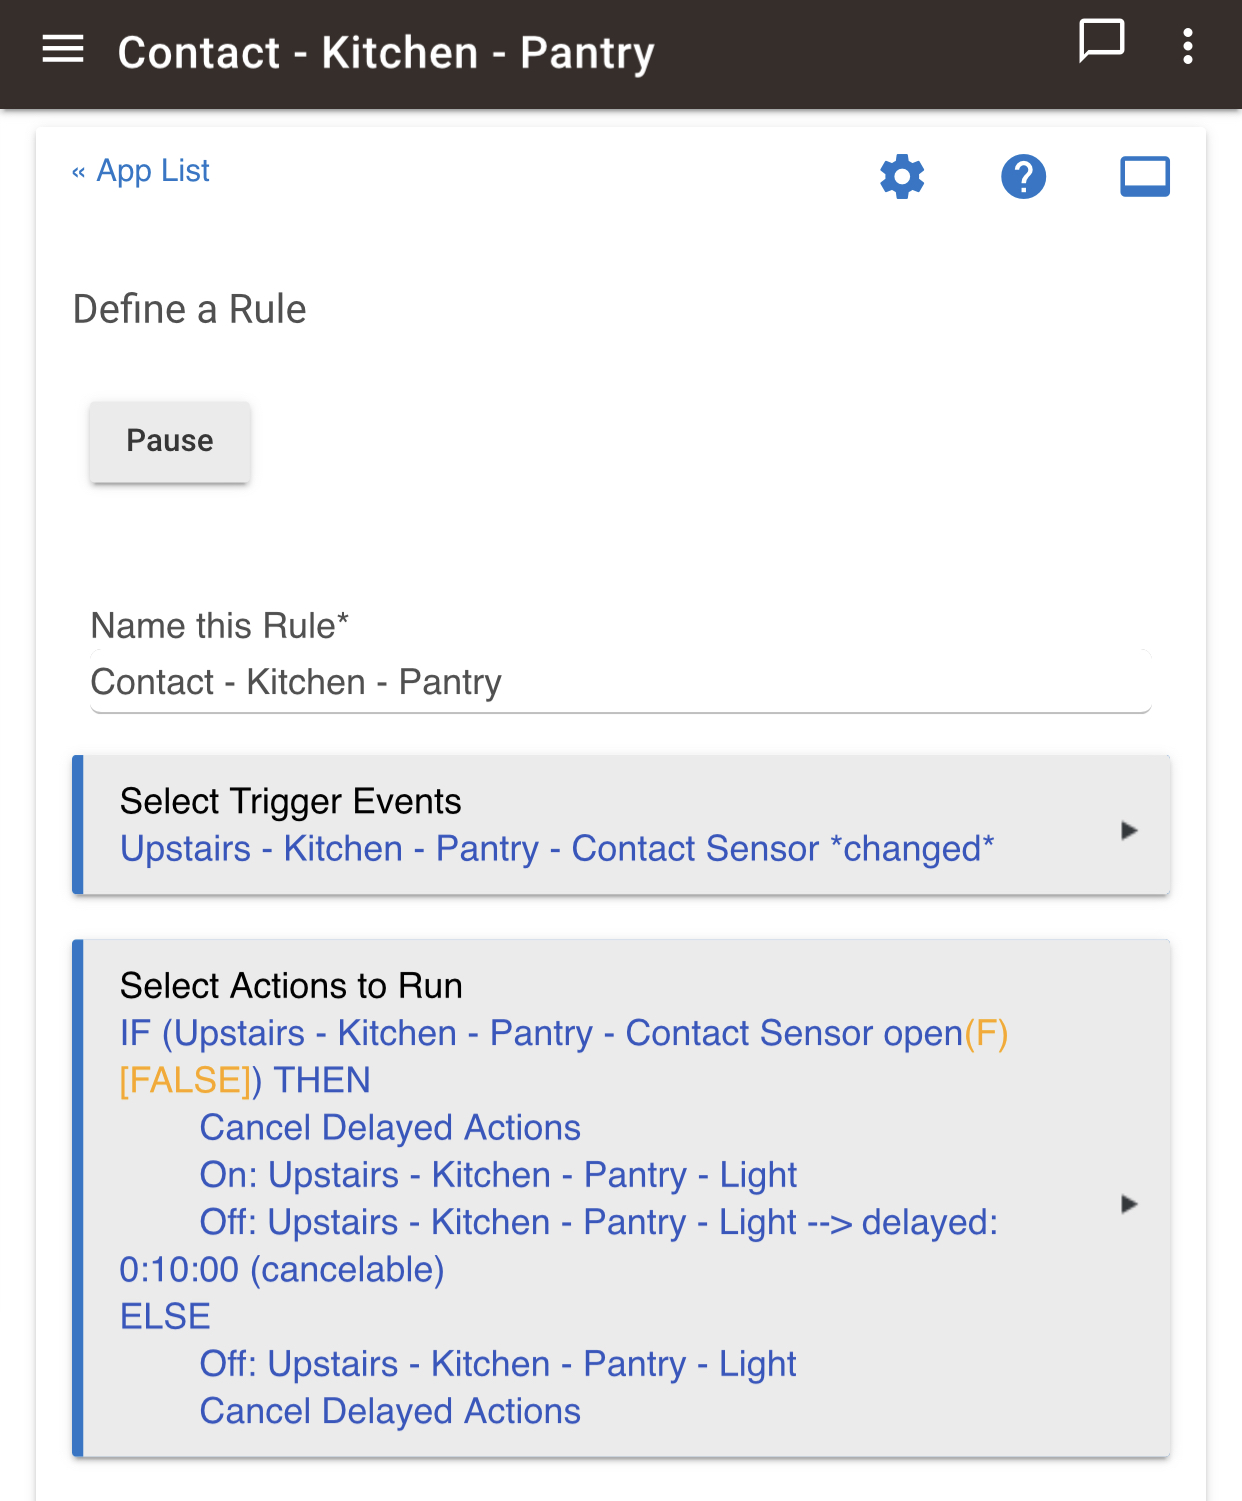Click the blue display monitor icon
1242x1501 pixels.
1145,177
